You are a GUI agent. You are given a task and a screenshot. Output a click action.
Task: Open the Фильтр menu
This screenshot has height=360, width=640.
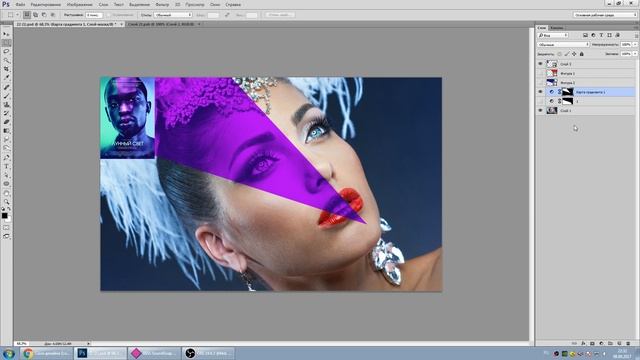(162, 4)
